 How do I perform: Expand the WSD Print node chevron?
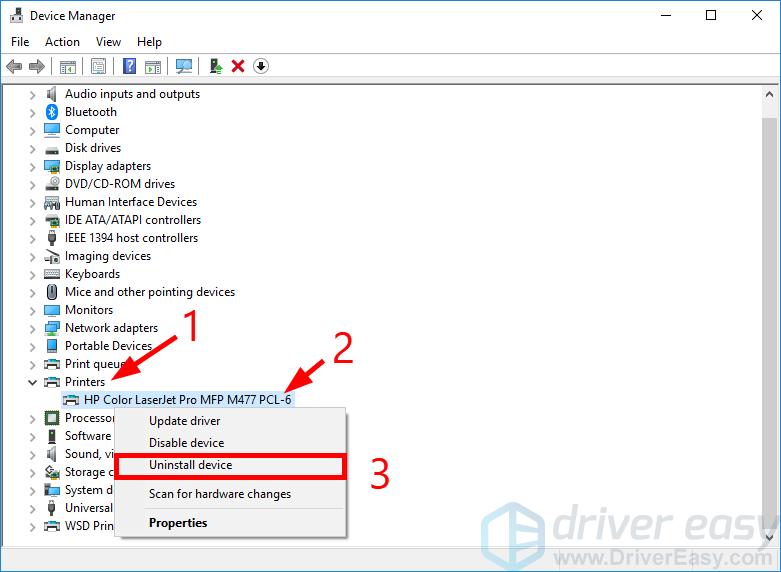[x=32, y=526]
